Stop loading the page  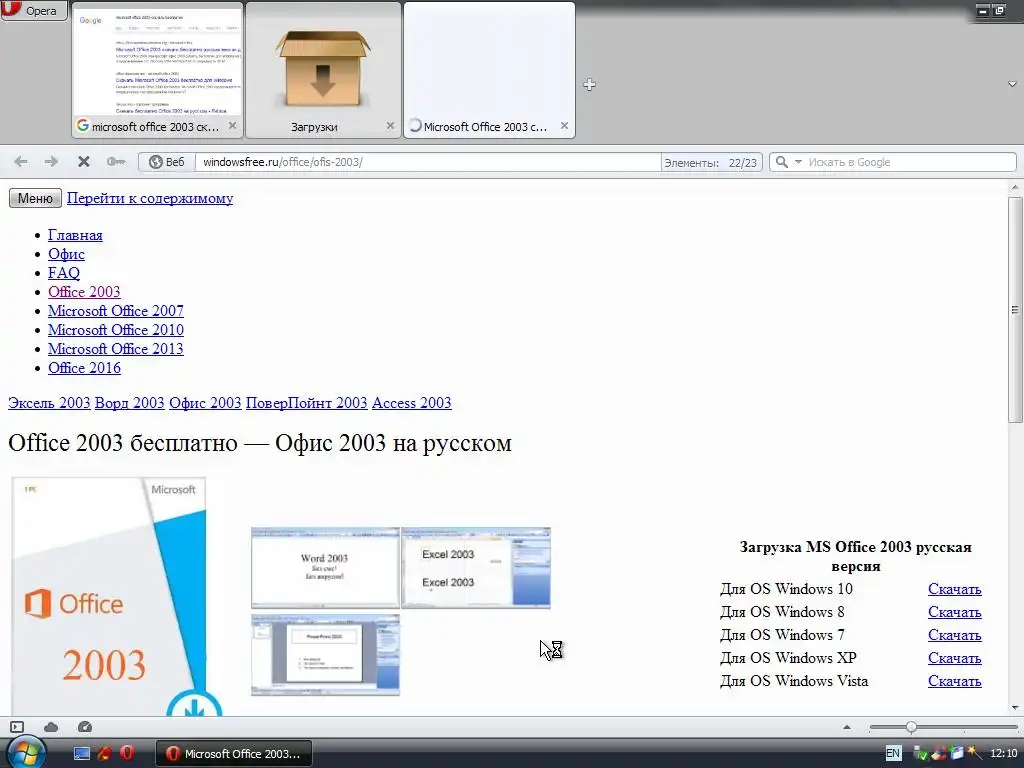(x=84, y=161)
